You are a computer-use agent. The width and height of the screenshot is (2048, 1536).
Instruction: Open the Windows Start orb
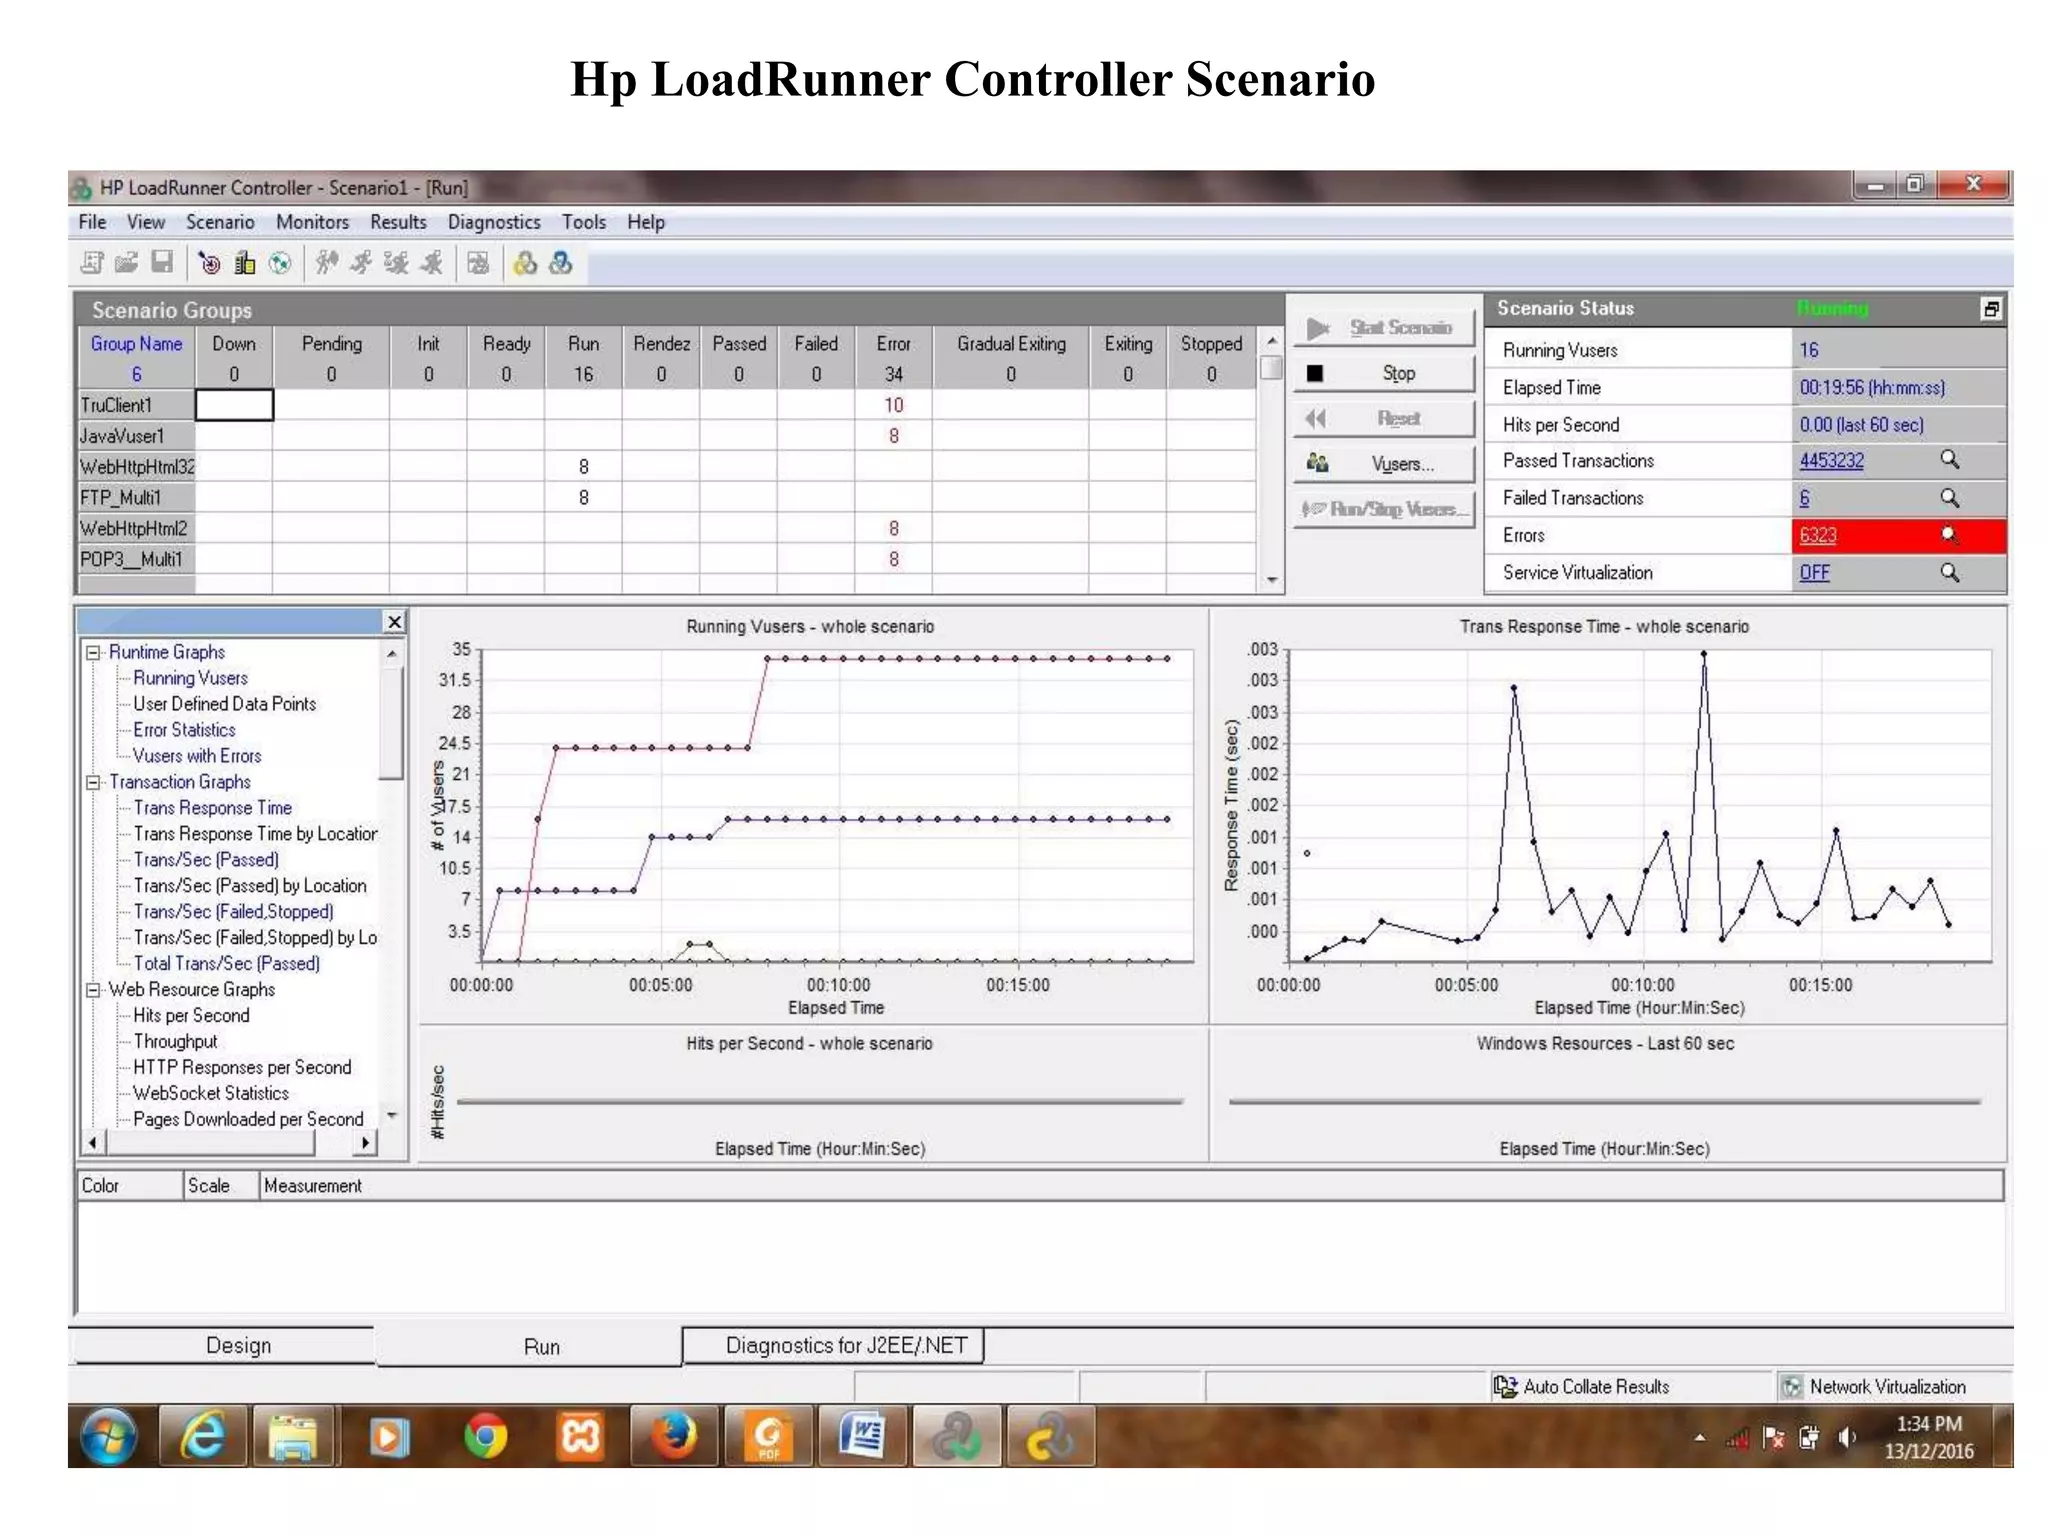[x=109, y=1437]
